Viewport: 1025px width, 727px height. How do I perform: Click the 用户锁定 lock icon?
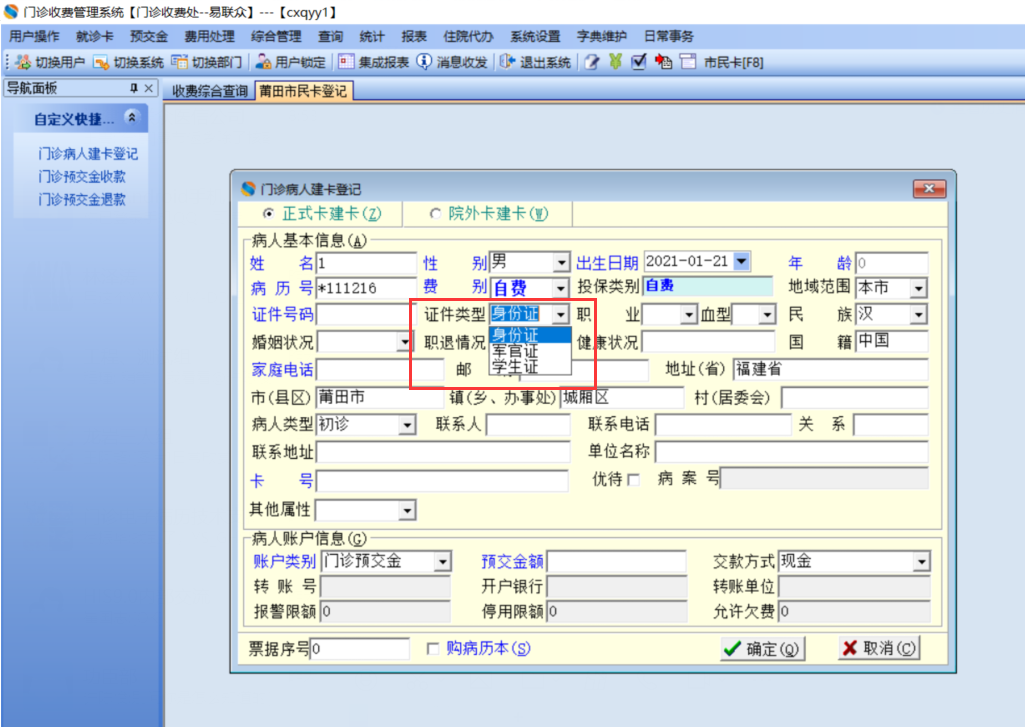point(263,62)
